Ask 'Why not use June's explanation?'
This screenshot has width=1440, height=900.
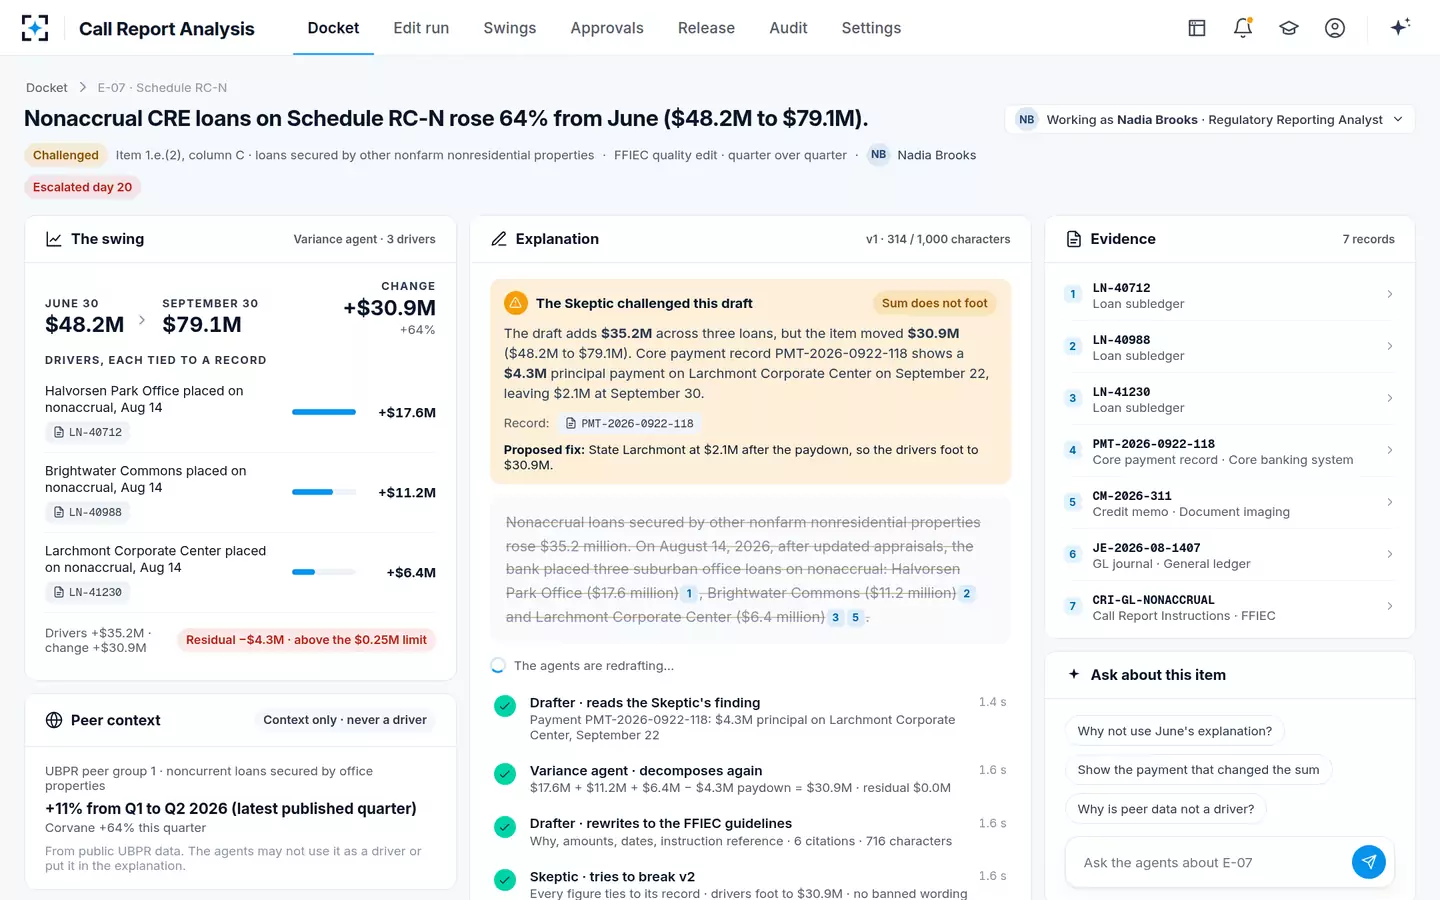tap(1175, 731)
